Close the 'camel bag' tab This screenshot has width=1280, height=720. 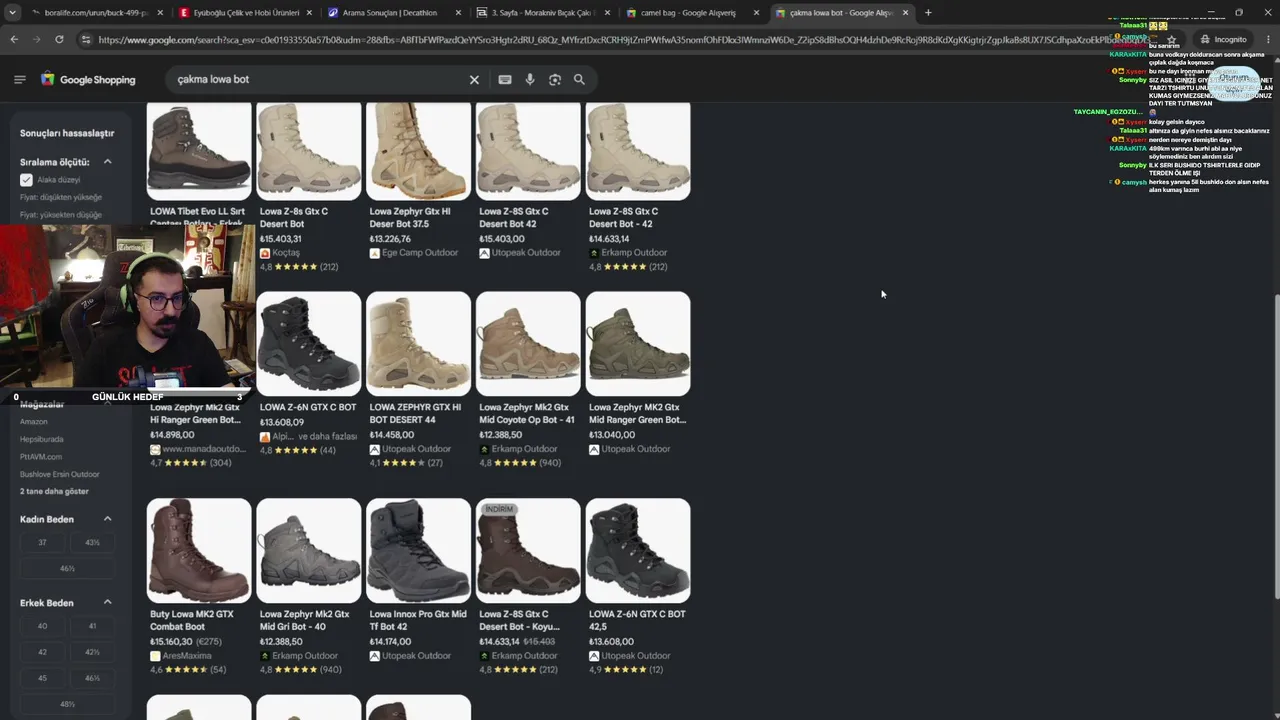(757, 13)
